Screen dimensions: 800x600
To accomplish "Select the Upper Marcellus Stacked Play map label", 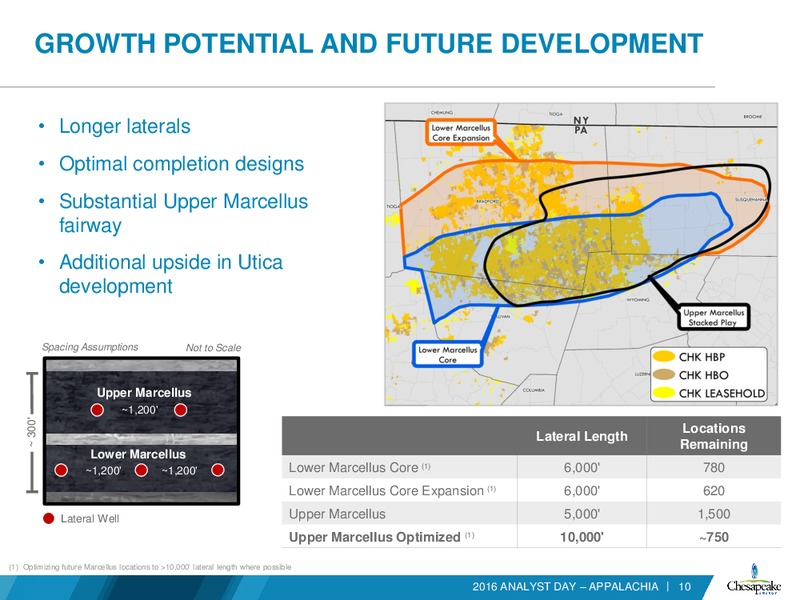I will point(713,317).
